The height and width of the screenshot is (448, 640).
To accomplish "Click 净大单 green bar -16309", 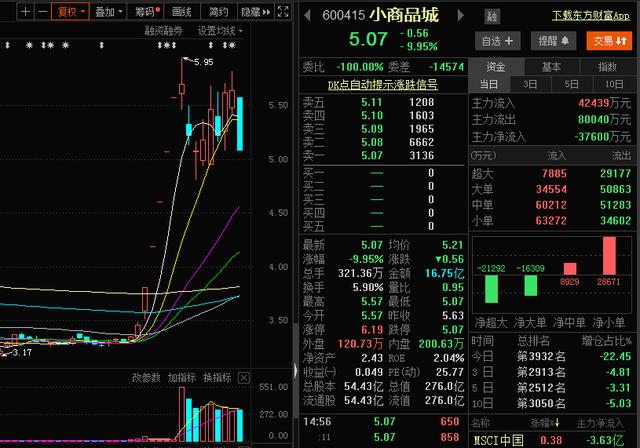I will [x=531, y=285].
